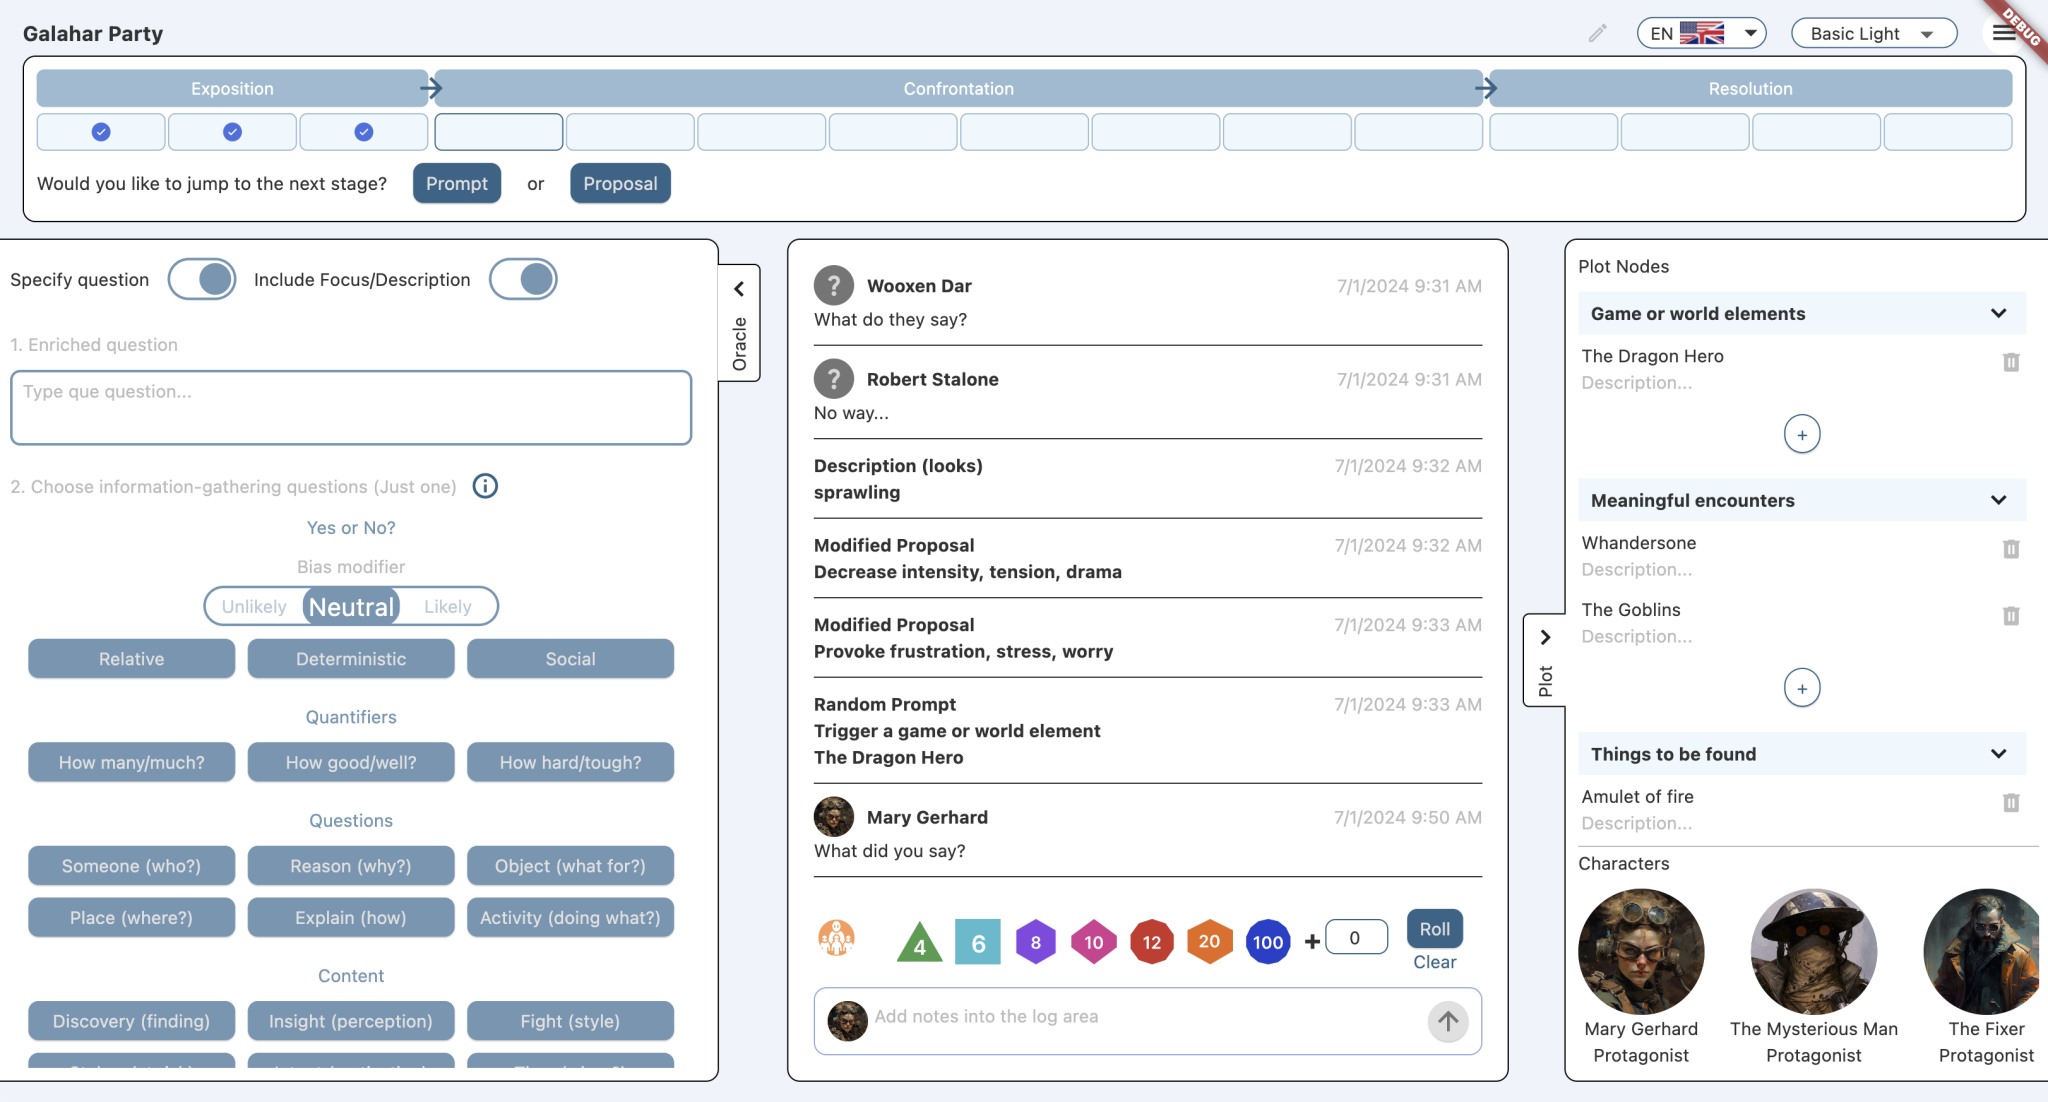Delete the Whandersone encounter
Image resolution: width=2048 pixels, height=1102 pixels.
coord(2011,549)
